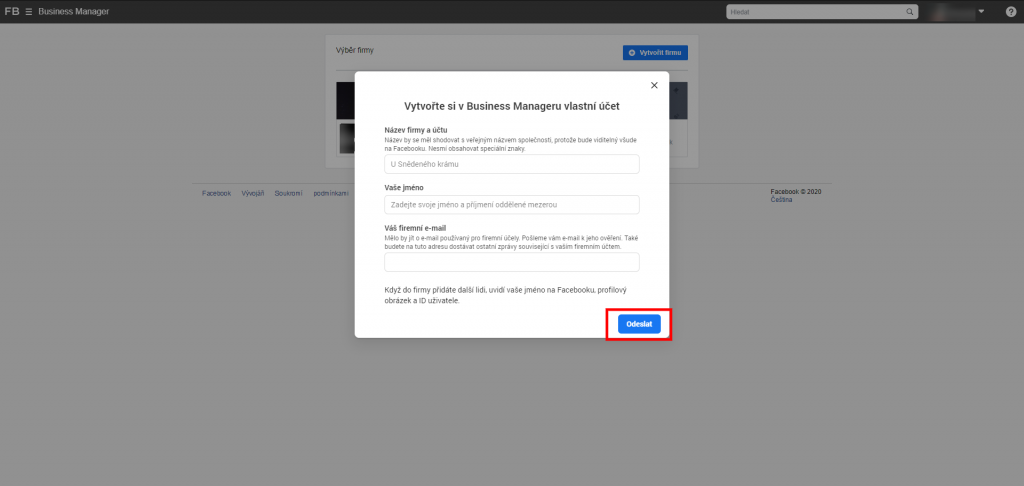Open the Vývojáři footer link
1024x486 pixels.
[252, 193]
